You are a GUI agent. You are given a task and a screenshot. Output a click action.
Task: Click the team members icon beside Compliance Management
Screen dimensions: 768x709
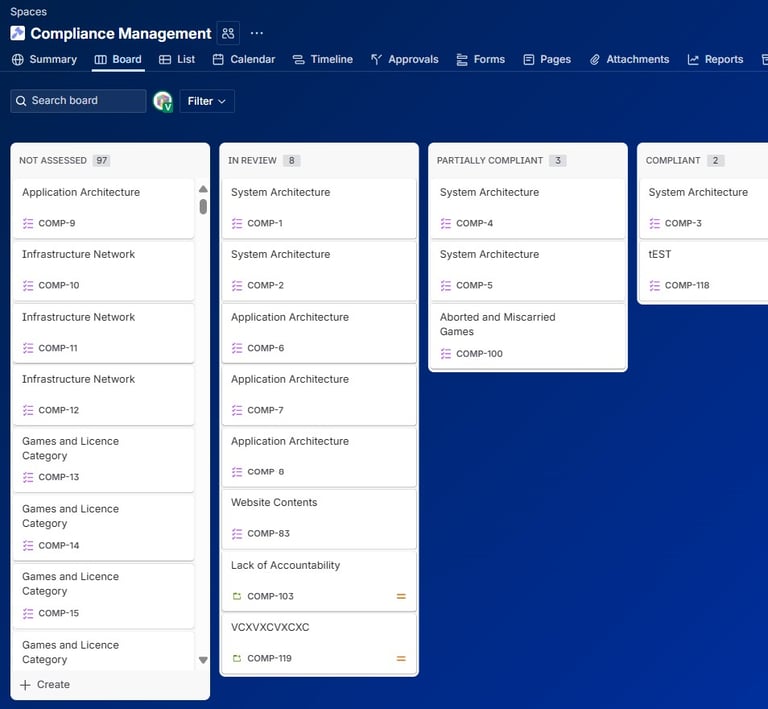(x=228, y=33)
